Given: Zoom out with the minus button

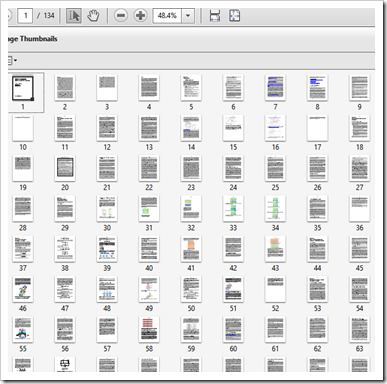Looking at the screenshot, I should coord(121,16).
